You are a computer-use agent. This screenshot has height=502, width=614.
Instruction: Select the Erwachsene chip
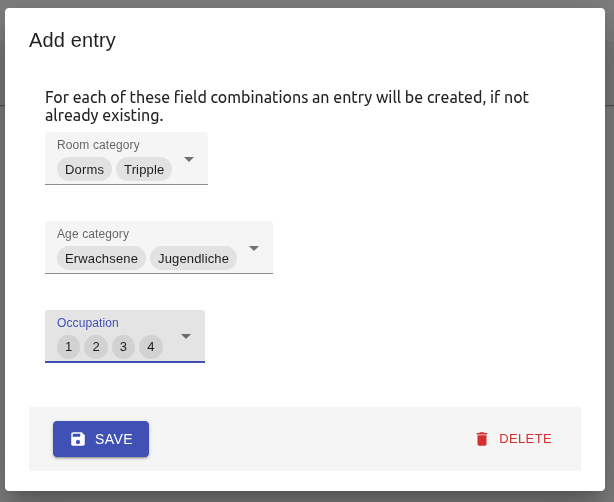pyautogui.click(x=101, y=258)
